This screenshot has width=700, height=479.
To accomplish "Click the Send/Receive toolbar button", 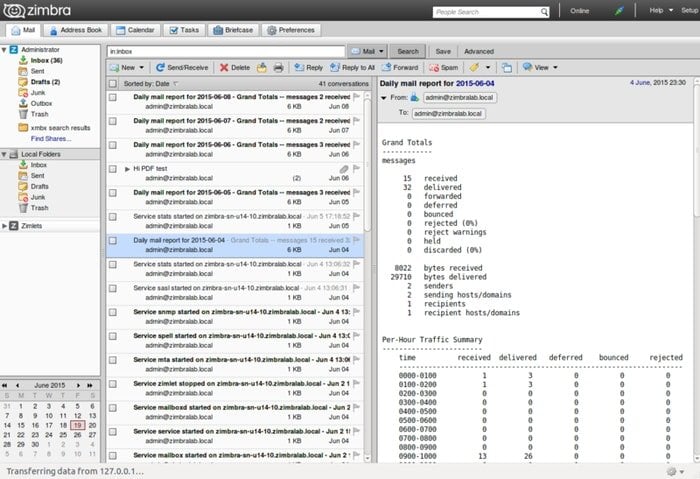I will [x=182, y=67].
